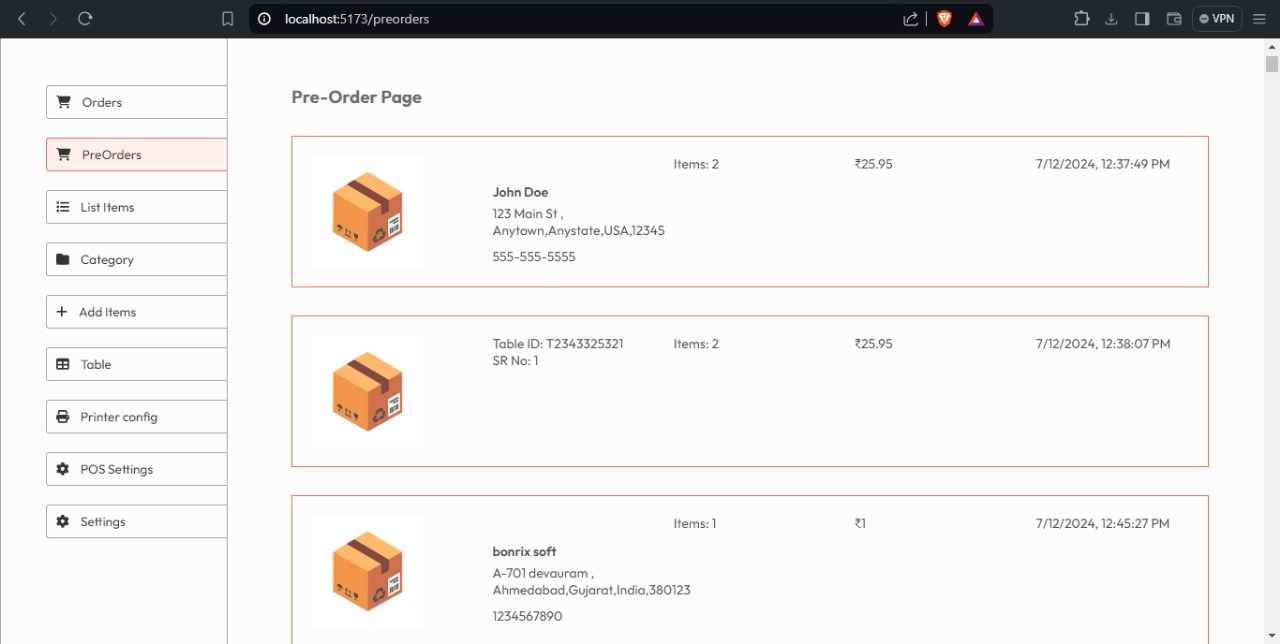Click the phone number 555-555-5555
1280x644 pixels.
tap(534, 257)
